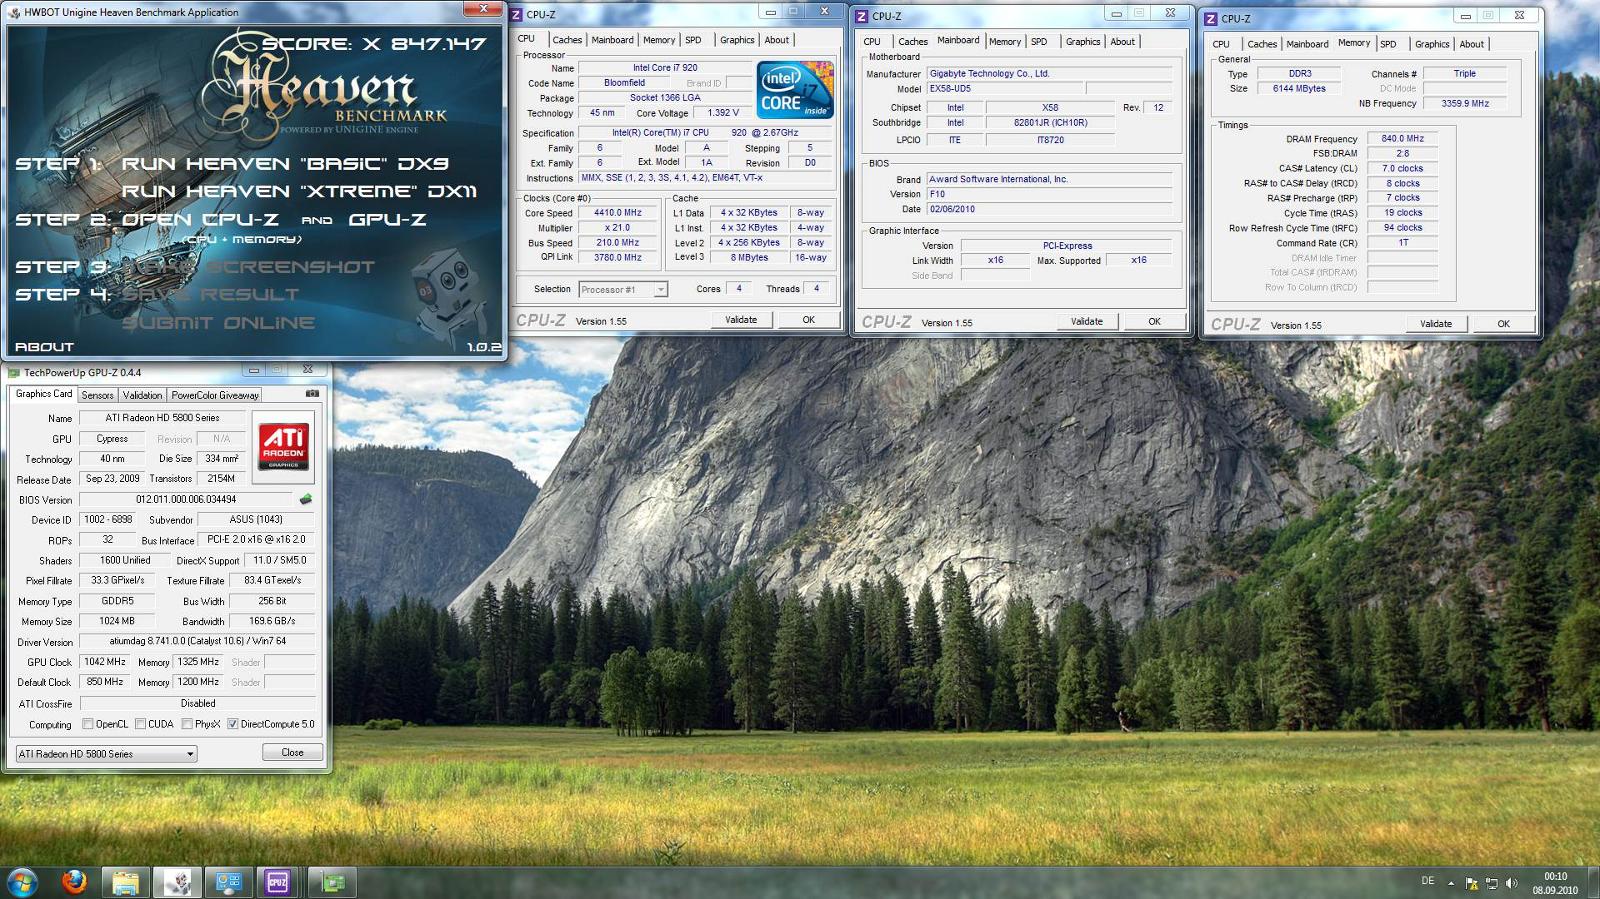
Task: Click the Gigabyte Technology Co., Ltd. manufacturer field
Action: pos(1049,73)
